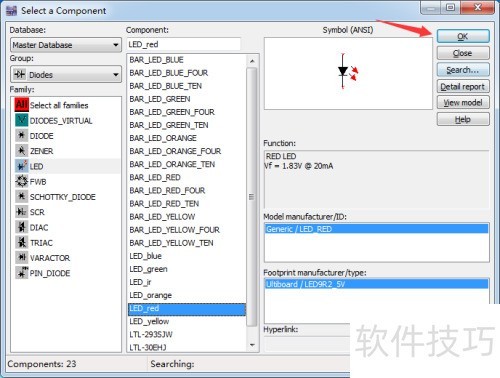
Task: Click the component list scrollbar thumb
Action: (x=252, y=197)
